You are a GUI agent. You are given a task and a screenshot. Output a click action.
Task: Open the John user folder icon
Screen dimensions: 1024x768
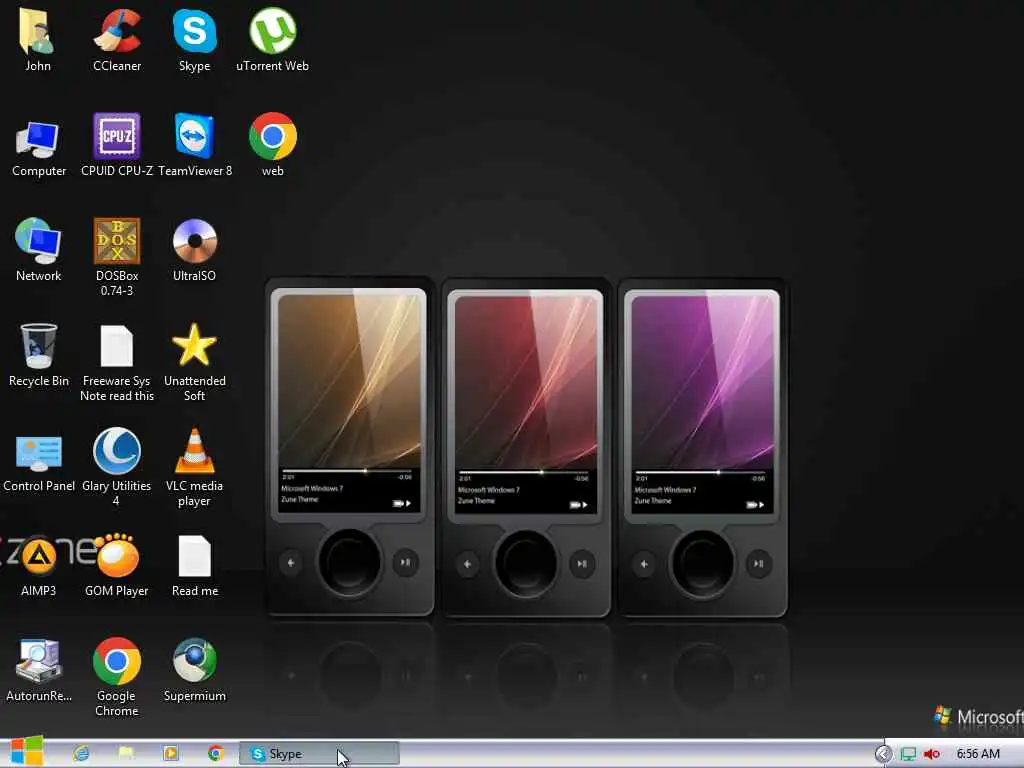pos(37,39)
